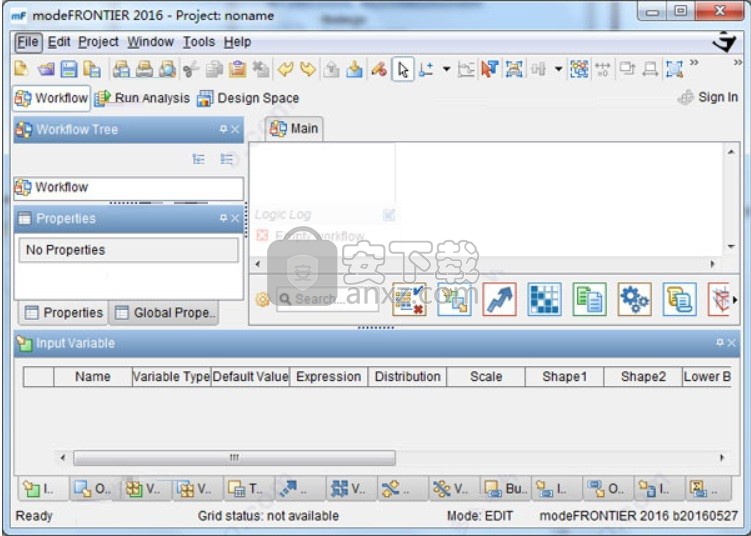This screenshot has width=751, height=536.
Task: Open the Project menu
Action: pyautogui.click(x=99, y=42)
